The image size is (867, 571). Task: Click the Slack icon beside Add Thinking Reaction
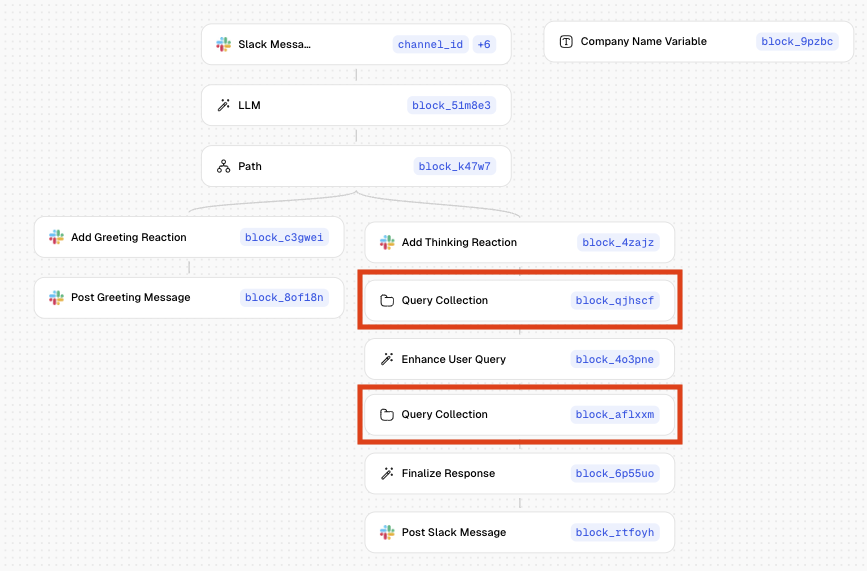tap(387, 242)
